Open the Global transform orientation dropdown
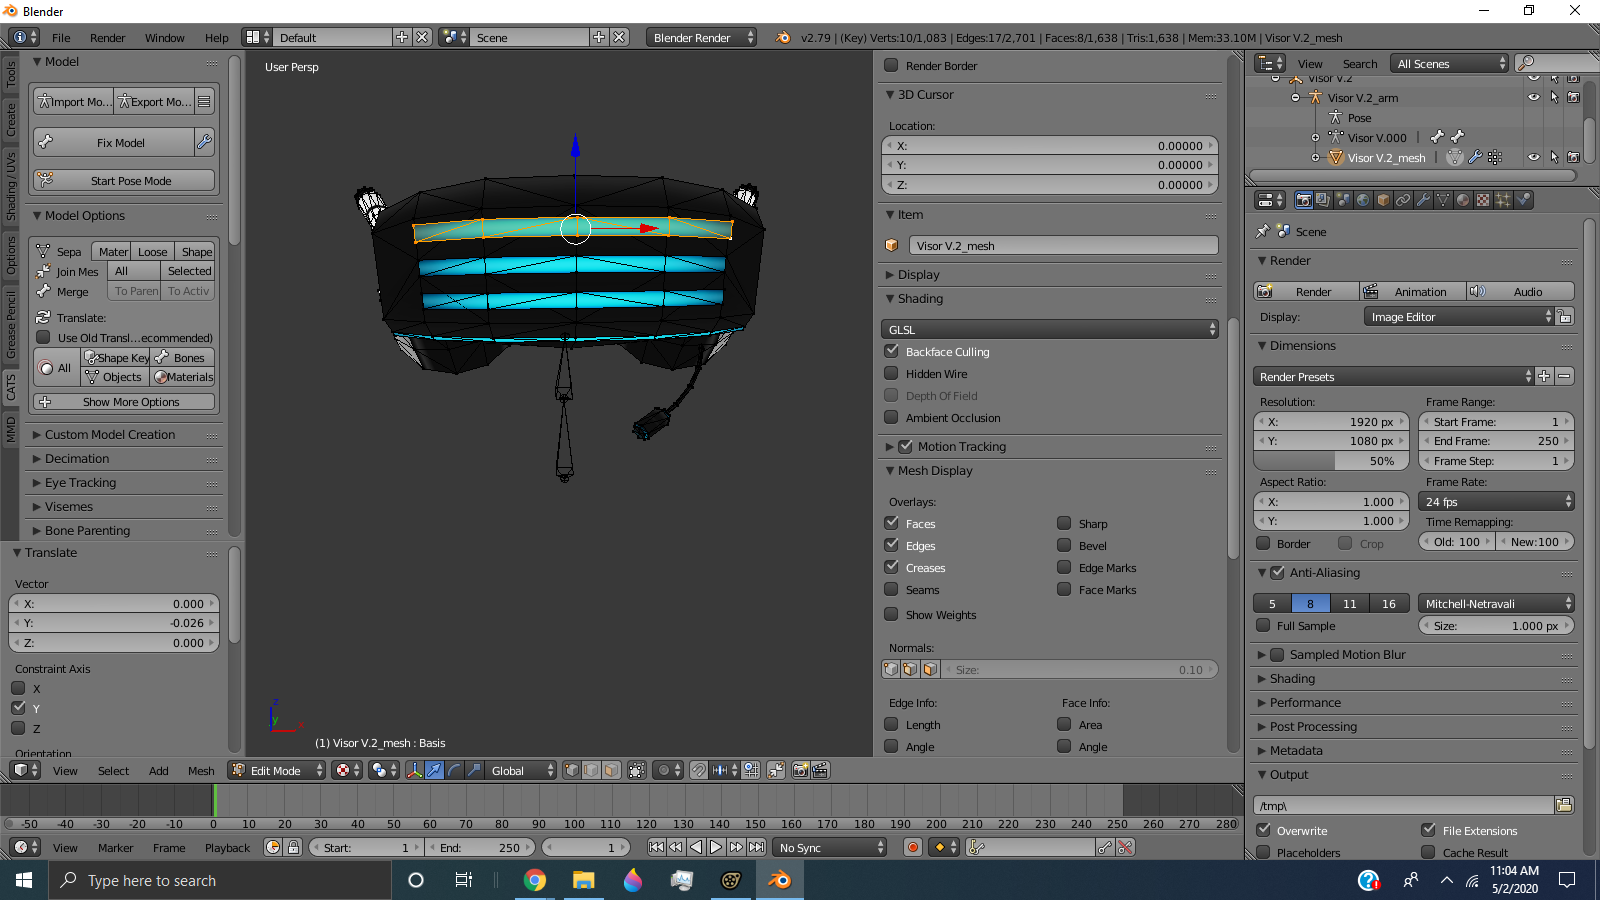Viewport: 1600px width, 900px height. click(x=520, y=770)
